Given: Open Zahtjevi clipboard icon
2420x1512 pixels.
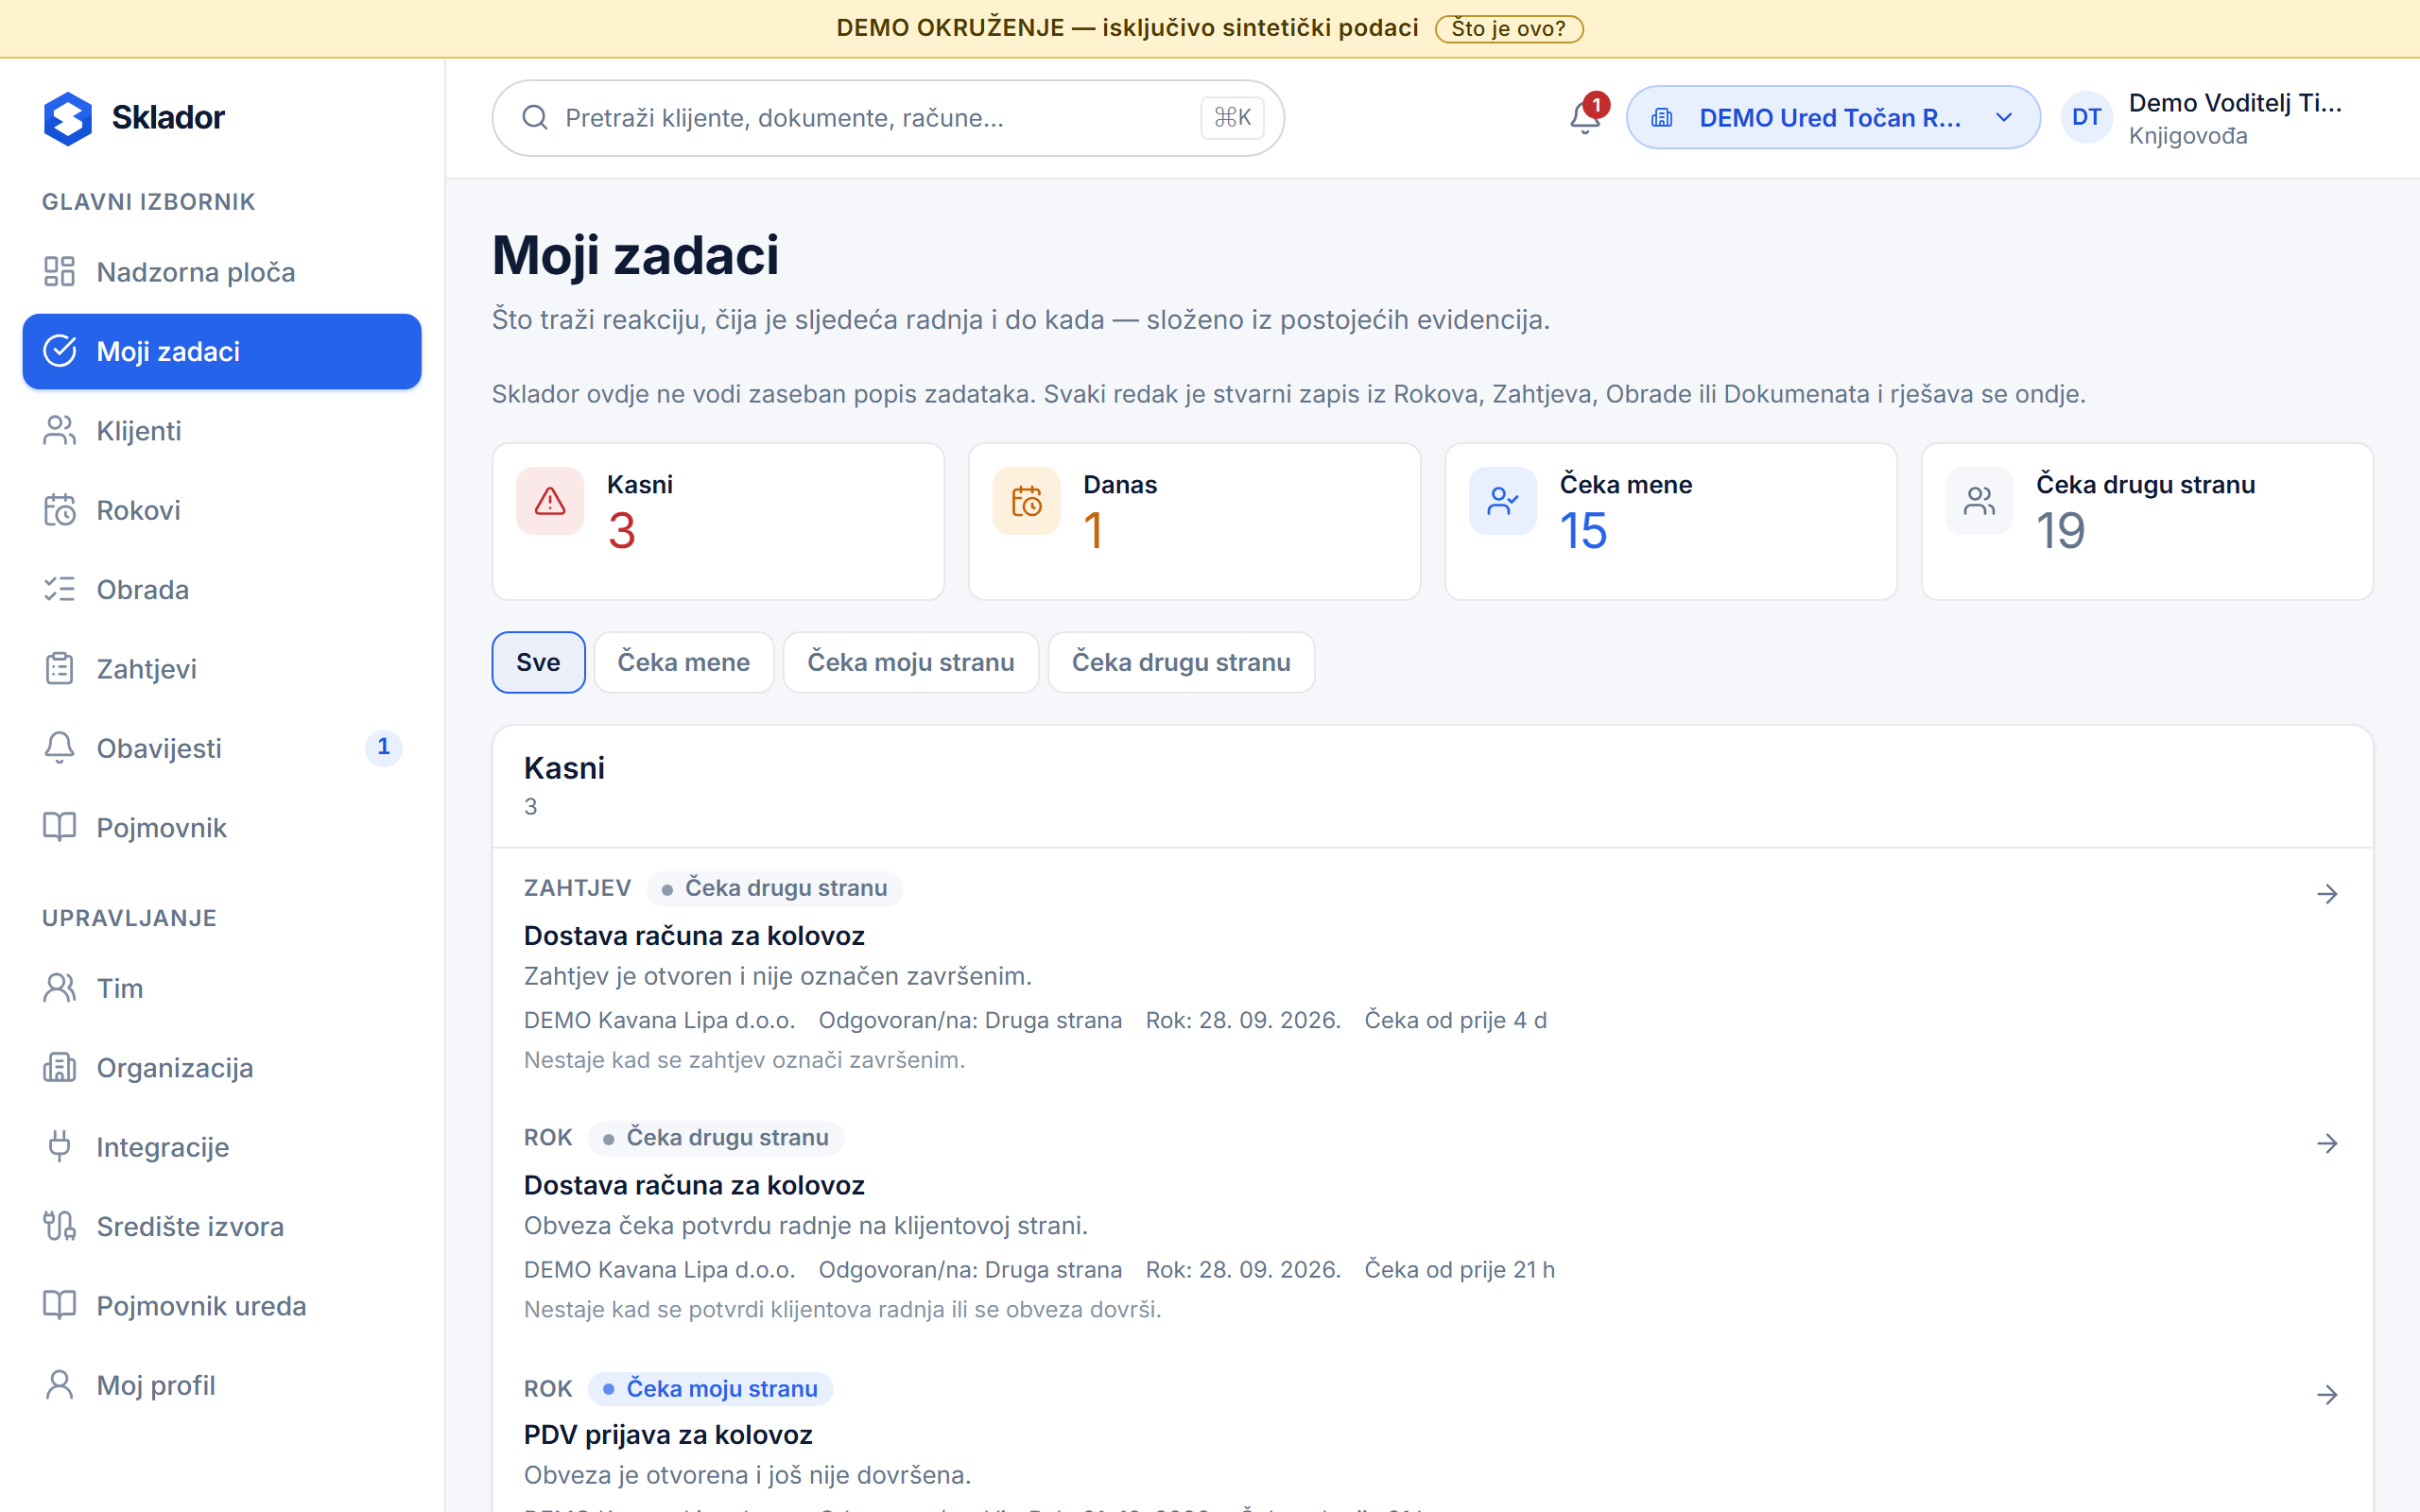Looking at the screenshot, I should (x=59, y=668).
